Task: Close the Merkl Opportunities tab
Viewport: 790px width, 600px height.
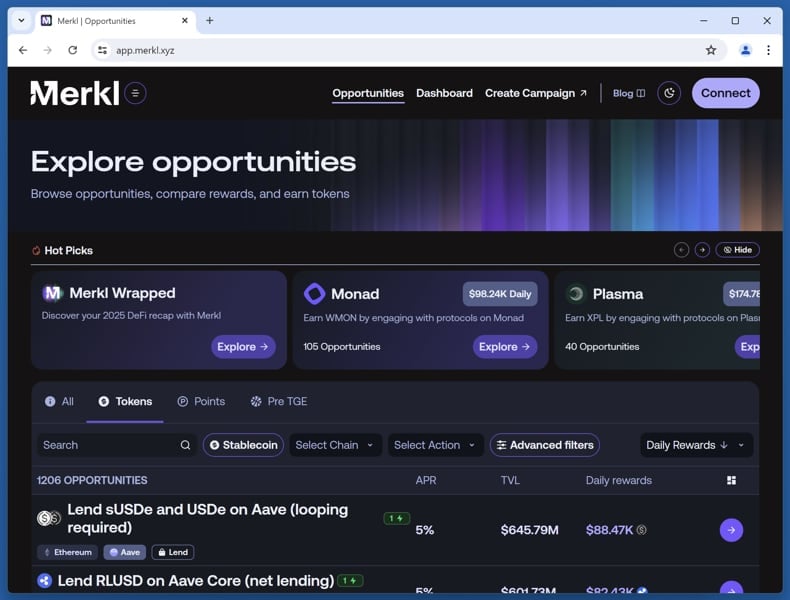Action: pos(184,21)
